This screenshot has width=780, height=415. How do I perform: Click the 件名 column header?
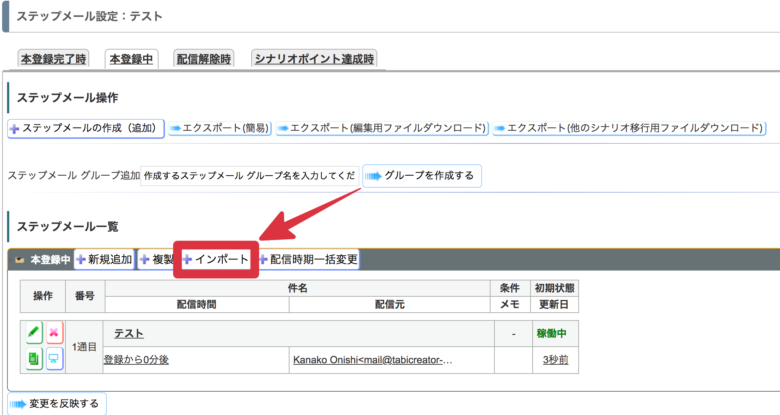tap(297, 288)
